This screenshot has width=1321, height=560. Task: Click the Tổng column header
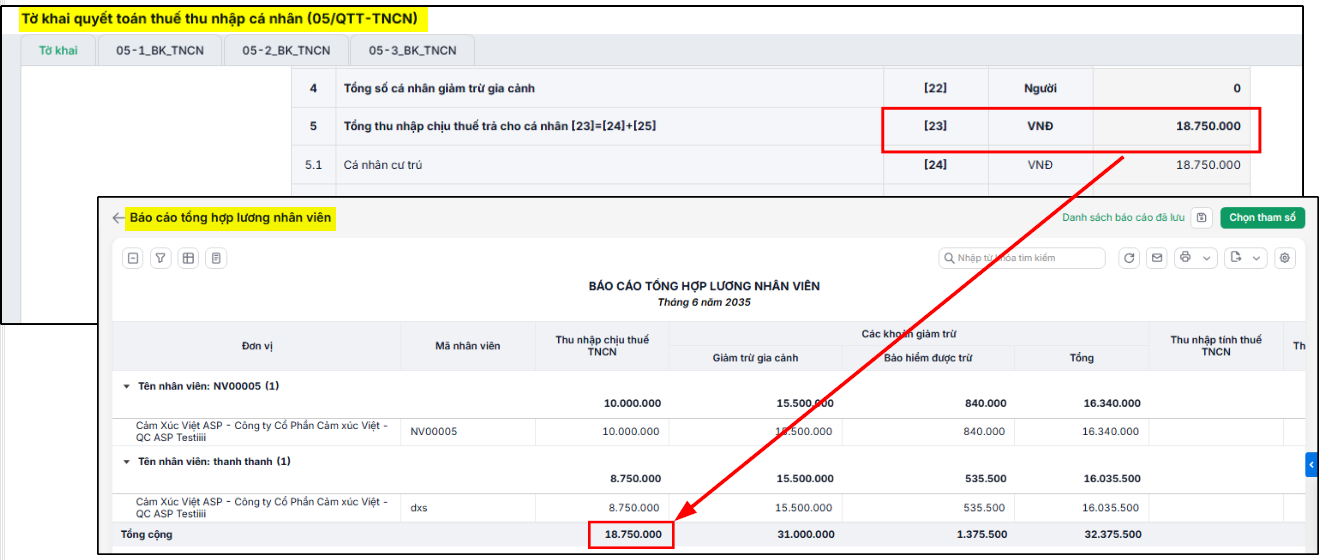click(x=1081, y=358)
